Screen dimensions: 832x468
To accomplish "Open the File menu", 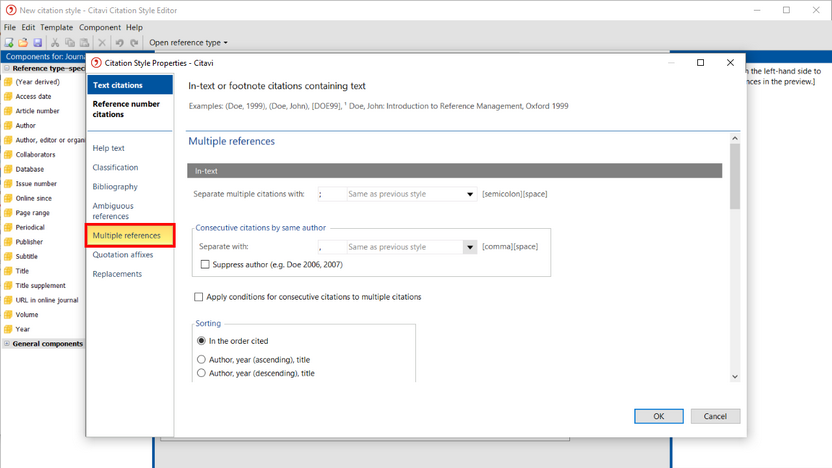I will click(10, 28).
